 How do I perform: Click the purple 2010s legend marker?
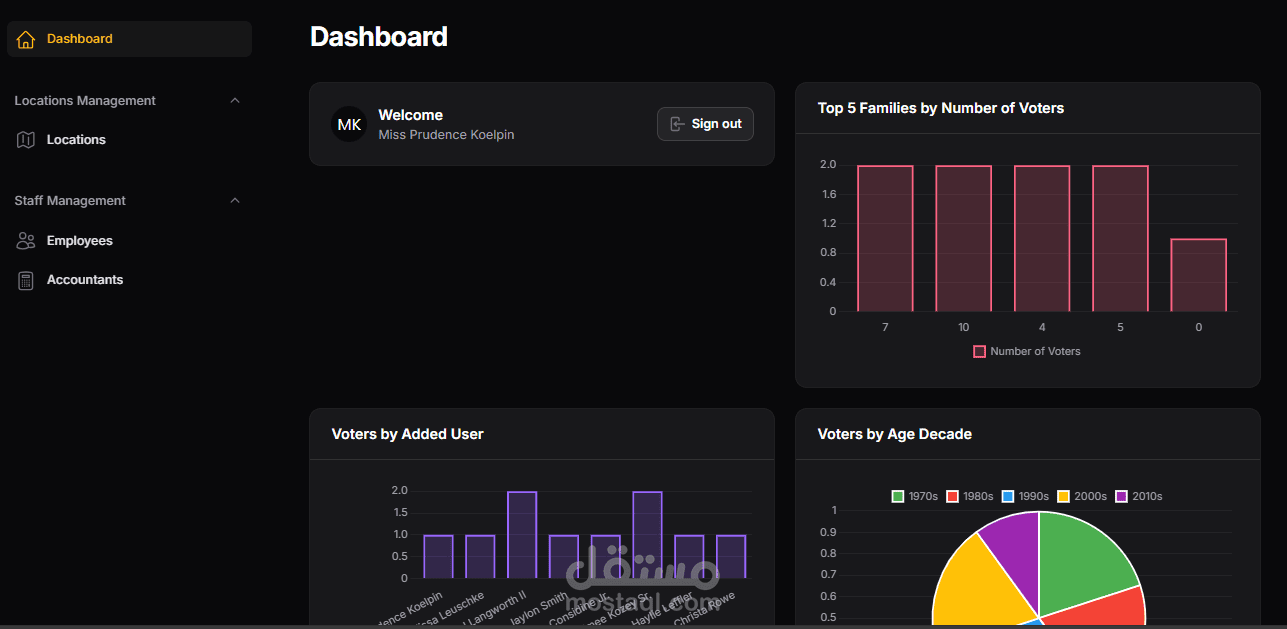point(1121,495)
